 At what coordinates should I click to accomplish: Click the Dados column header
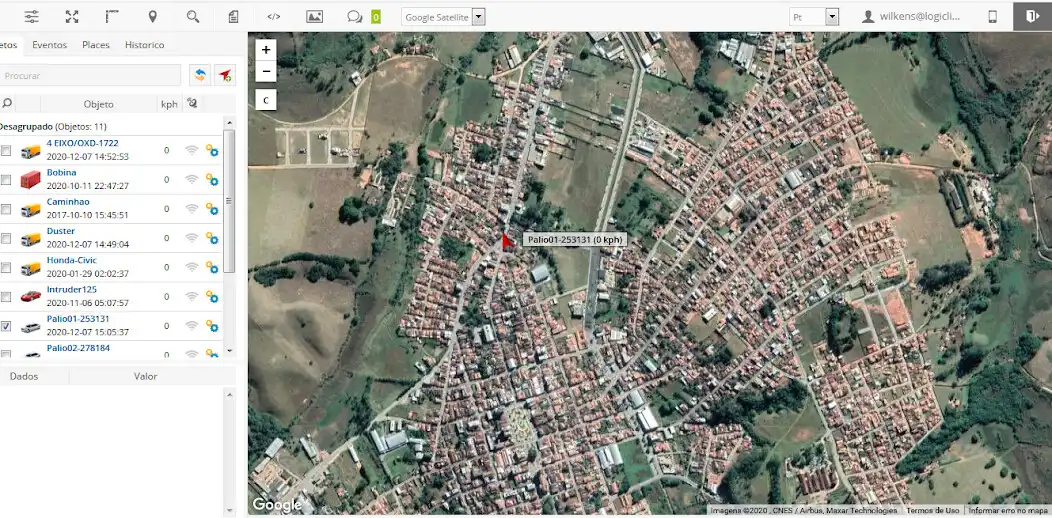tap(24, 376)
